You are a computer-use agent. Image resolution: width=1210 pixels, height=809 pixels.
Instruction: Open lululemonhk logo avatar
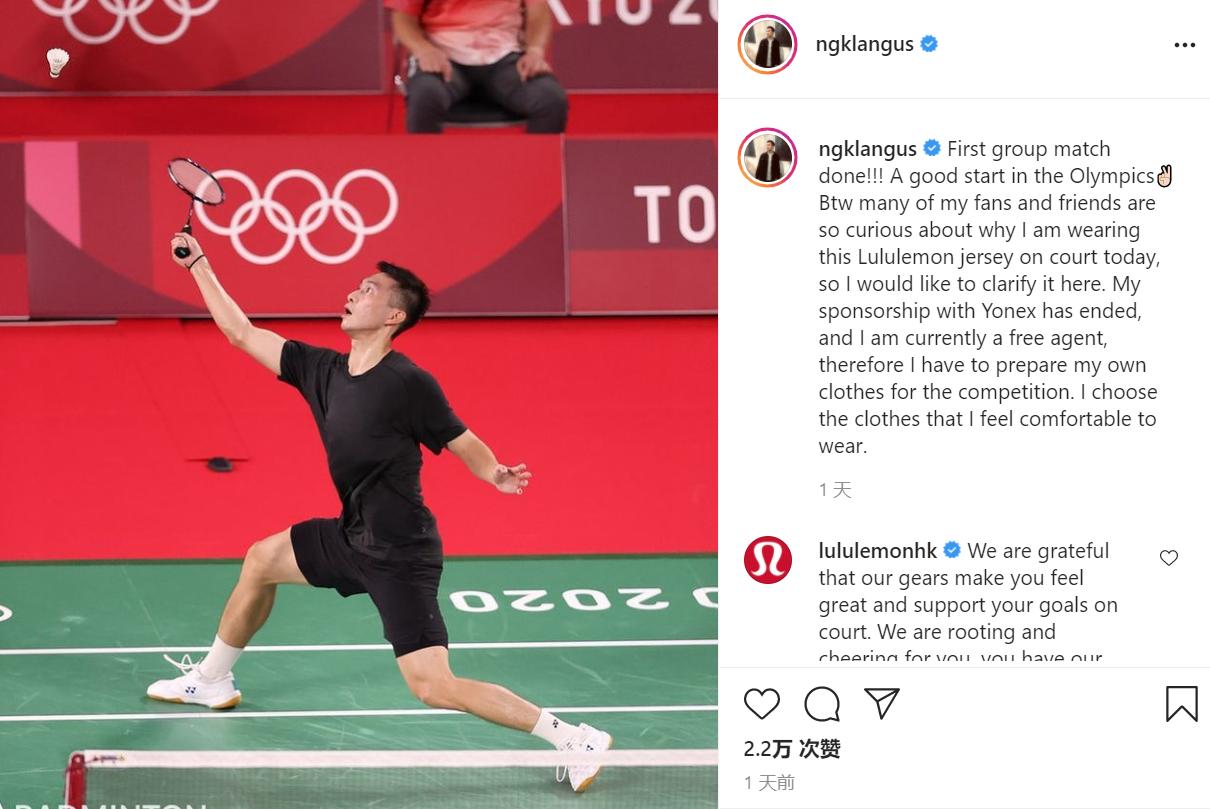[x=768, y=560]
